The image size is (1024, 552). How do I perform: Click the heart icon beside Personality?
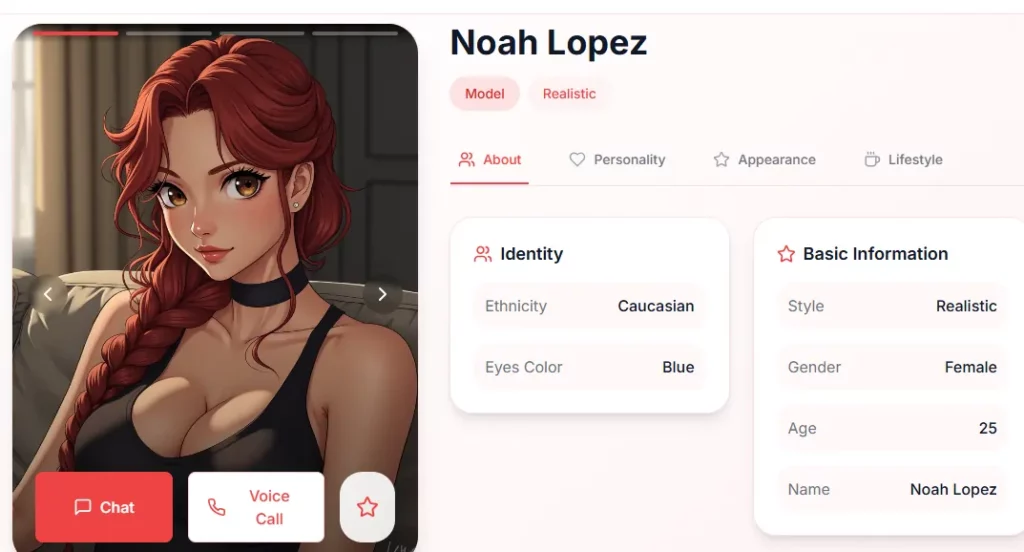pyautogui.click(x=577, y=159)
